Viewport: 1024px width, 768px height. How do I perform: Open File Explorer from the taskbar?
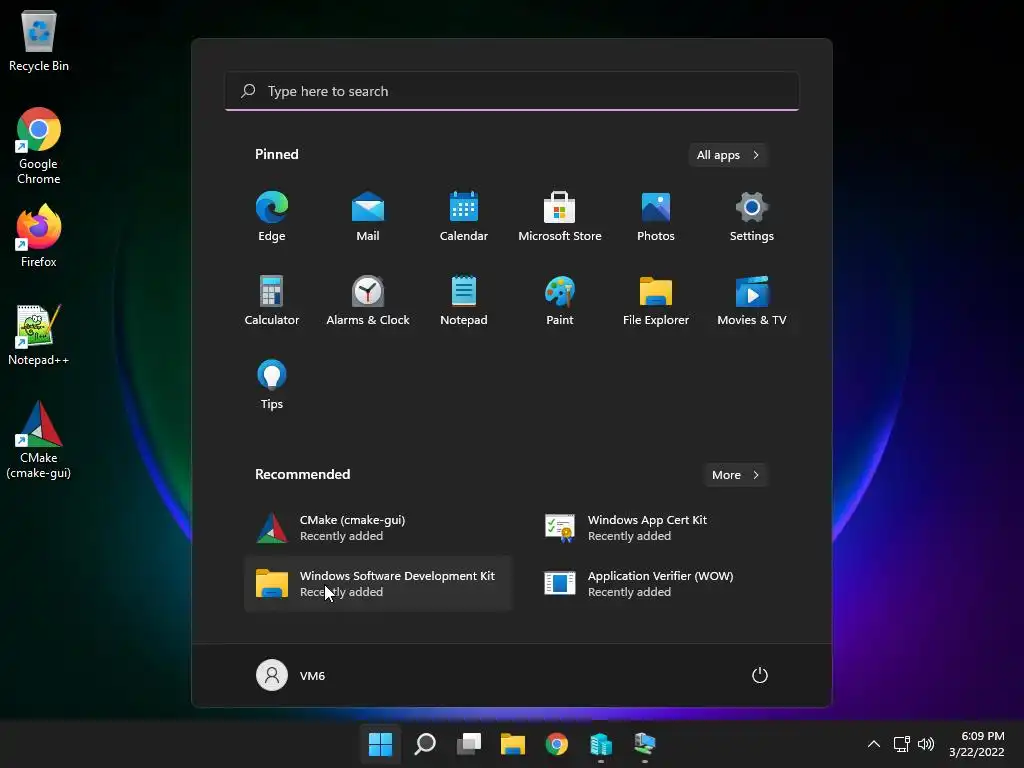(513, 744)
